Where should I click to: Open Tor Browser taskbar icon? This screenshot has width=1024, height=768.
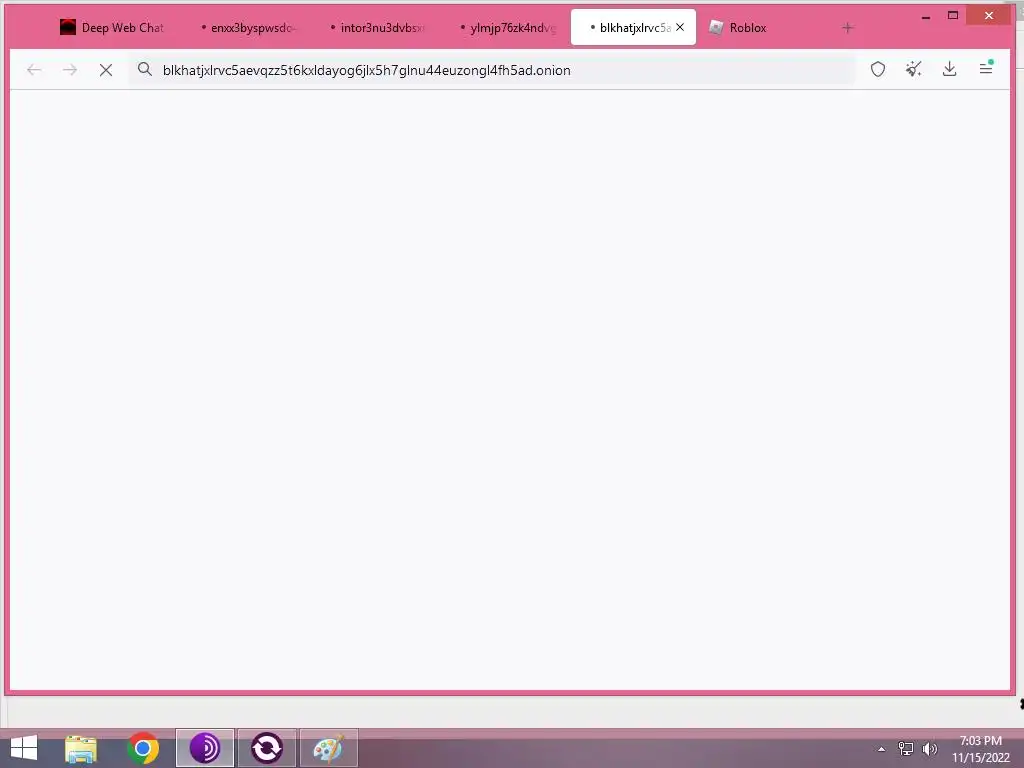coord(204,748)
